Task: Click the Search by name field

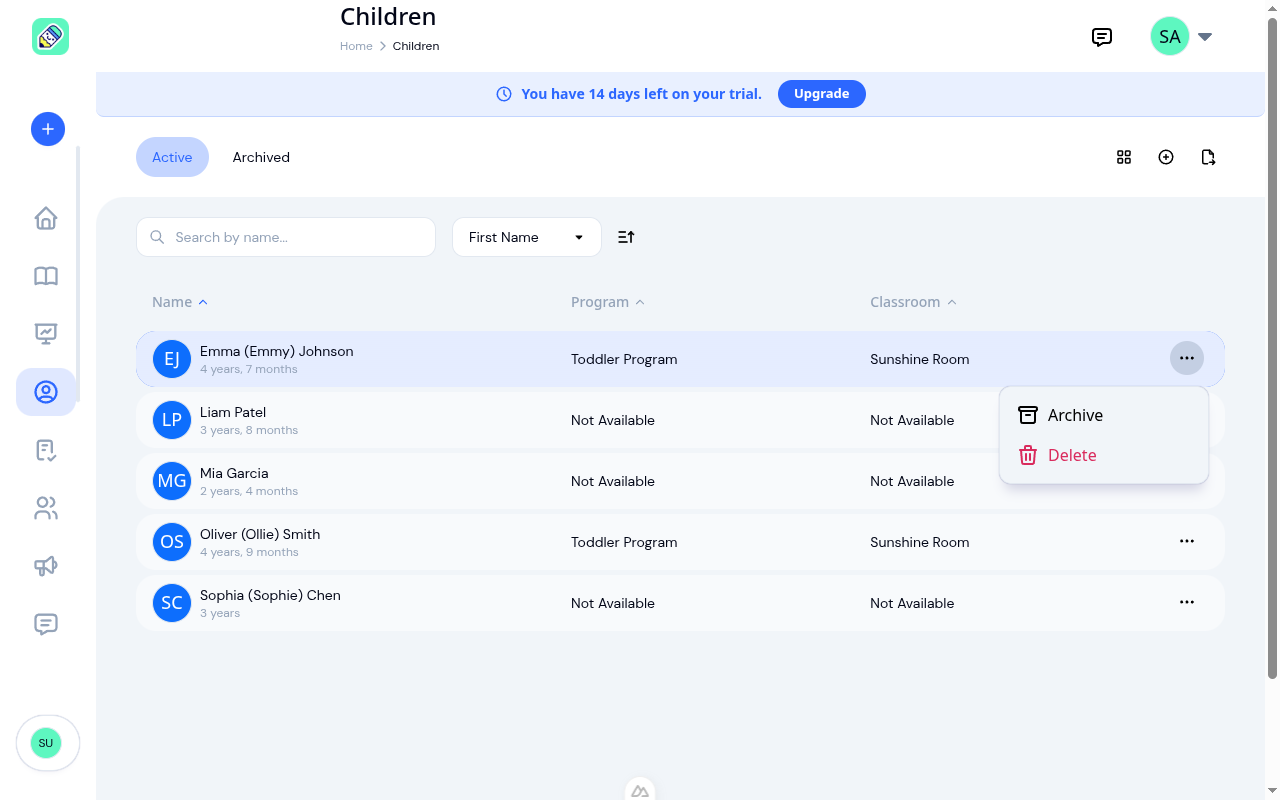Action: 286,237
